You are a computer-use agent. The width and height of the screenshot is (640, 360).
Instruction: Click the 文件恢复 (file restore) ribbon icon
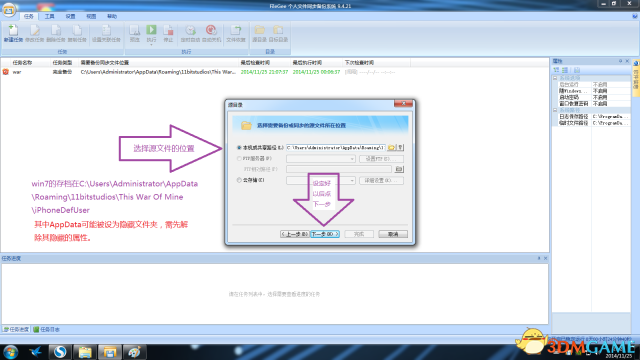coord(236,33)
